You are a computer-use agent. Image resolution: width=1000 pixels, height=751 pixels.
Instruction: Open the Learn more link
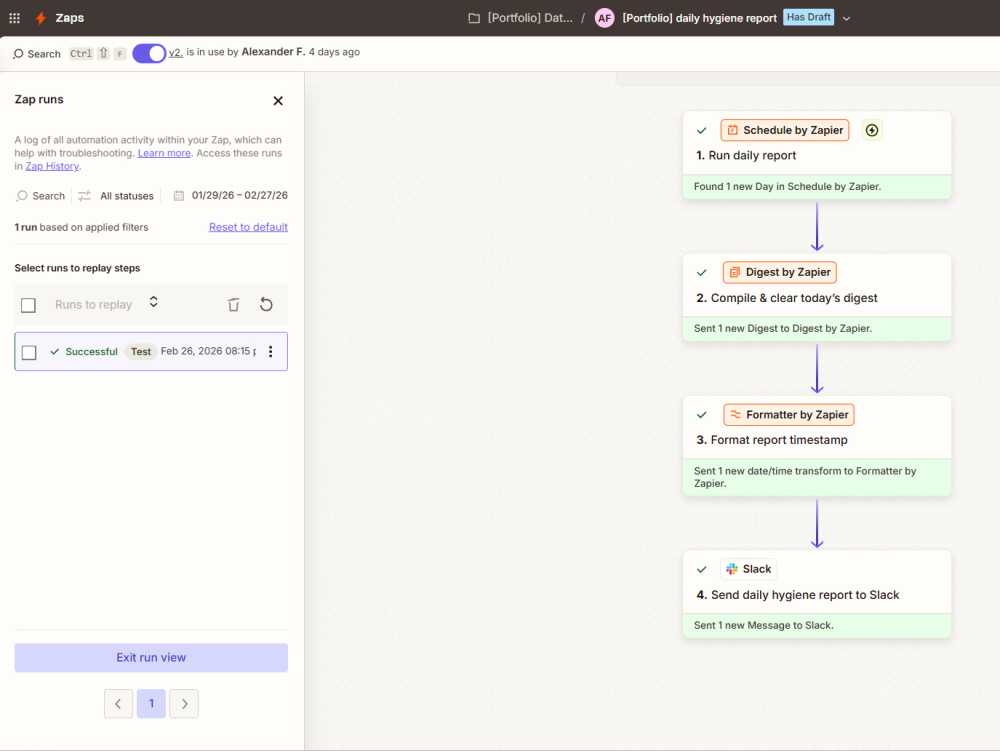pyautogui.click(x=164, y=153)
